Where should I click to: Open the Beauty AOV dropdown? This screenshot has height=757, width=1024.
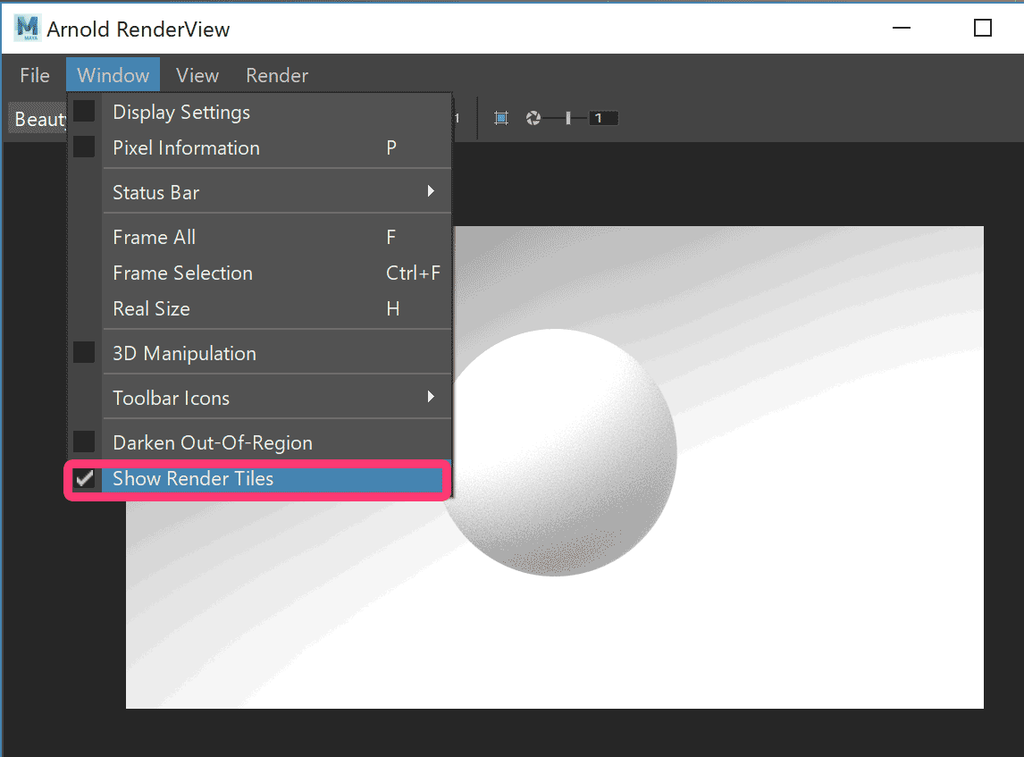click(x=38, y=119)
